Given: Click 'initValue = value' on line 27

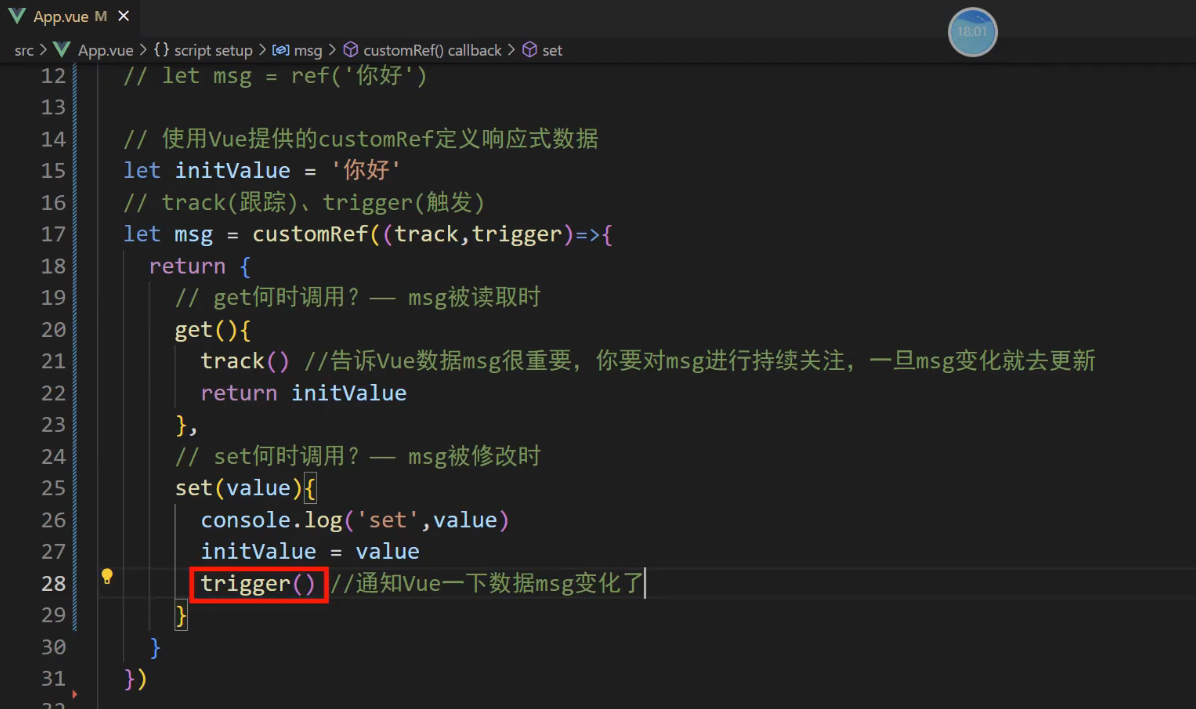Looking at the screenshot, I should tap(310, 551).
